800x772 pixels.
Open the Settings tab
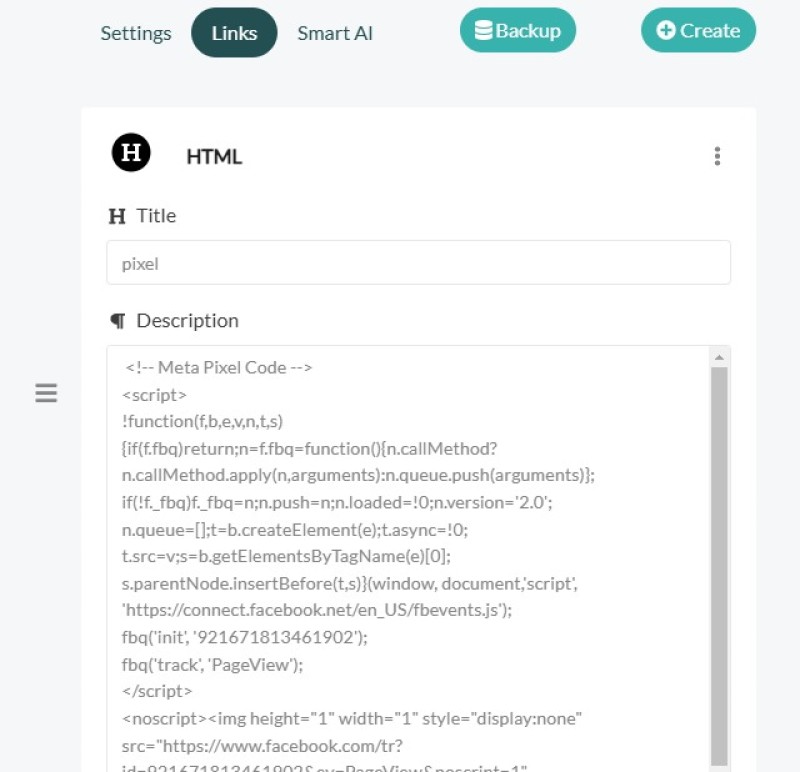coord(136,34)
